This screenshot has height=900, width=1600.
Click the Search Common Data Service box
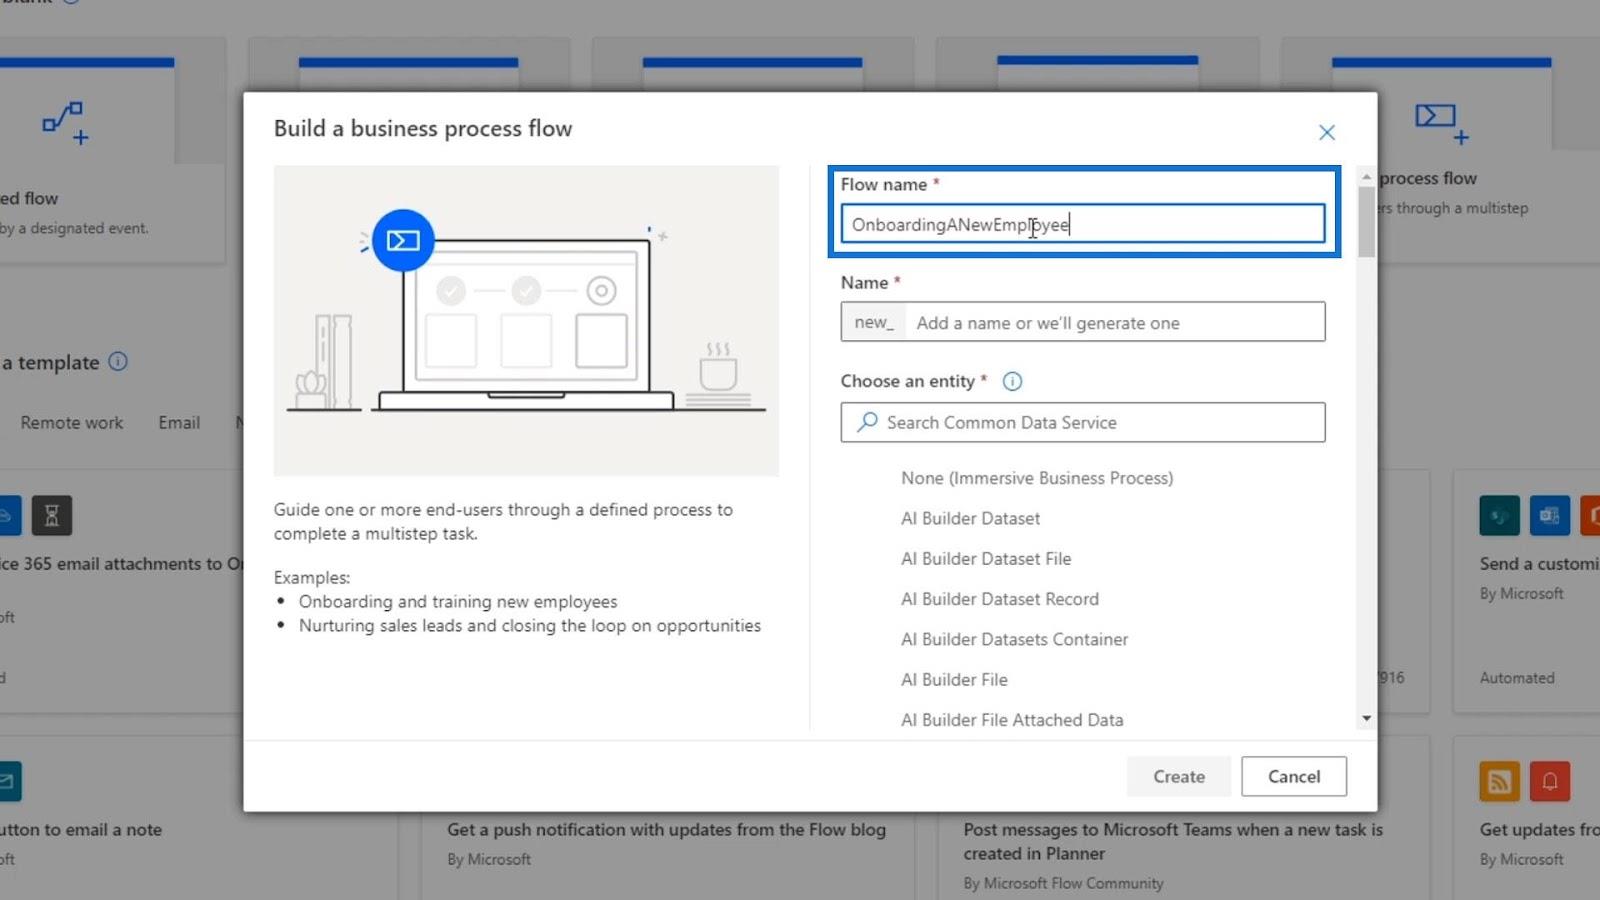click(1083, 422)
